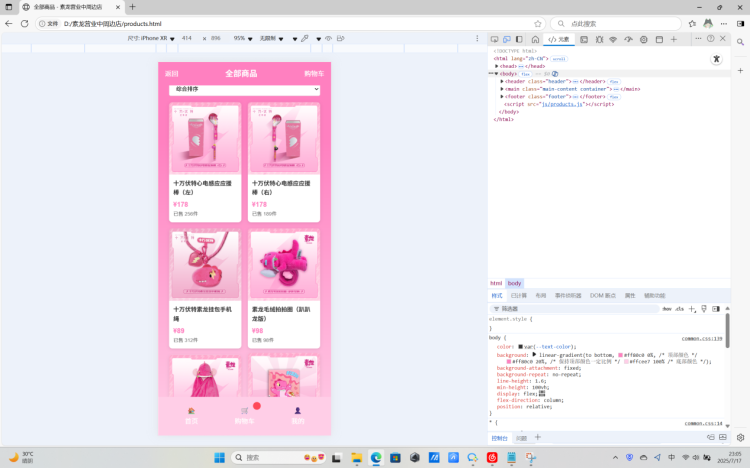Tap the 首页 footer navigation button
This screenshot has width=750, height=468.
pyautogui.click(x=191, y=416)
